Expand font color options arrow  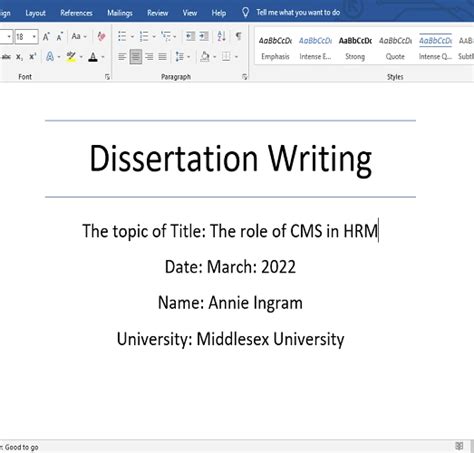click(x=103, y=57)
